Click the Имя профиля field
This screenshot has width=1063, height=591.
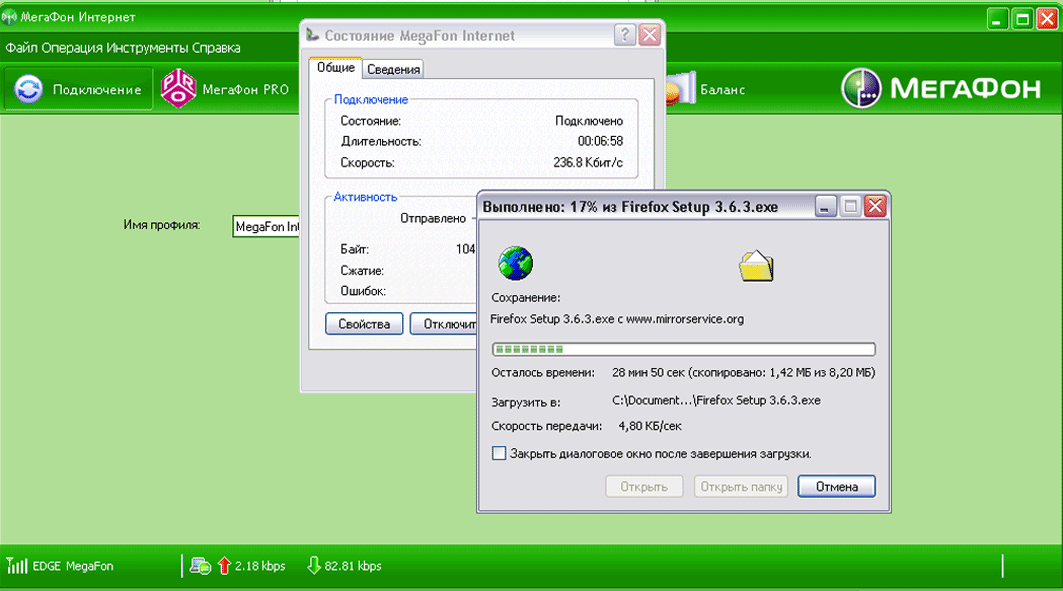(x=266, y=227)
